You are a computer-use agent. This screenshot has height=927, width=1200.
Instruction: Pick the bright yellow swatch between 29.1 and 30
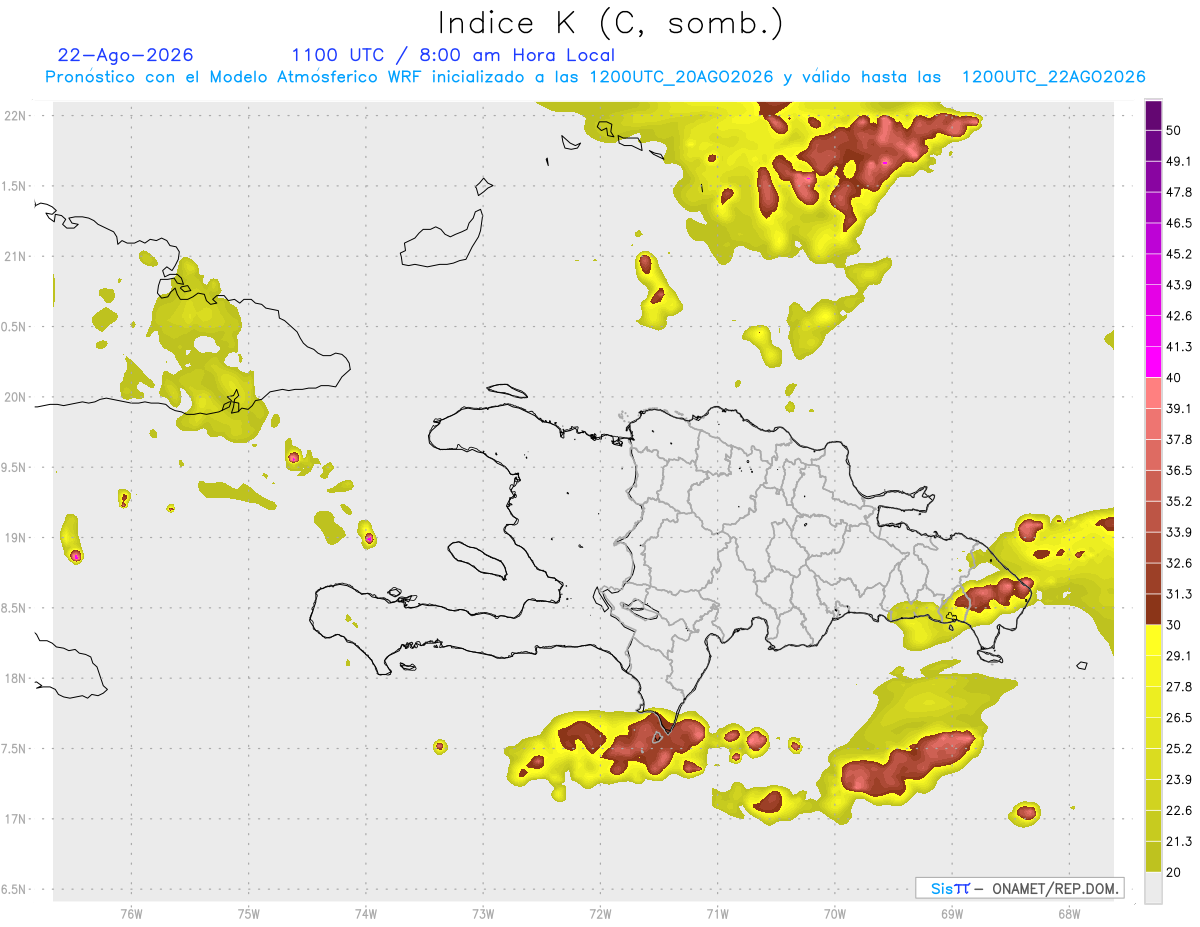pyautogui.click(x=1154, y=641)
